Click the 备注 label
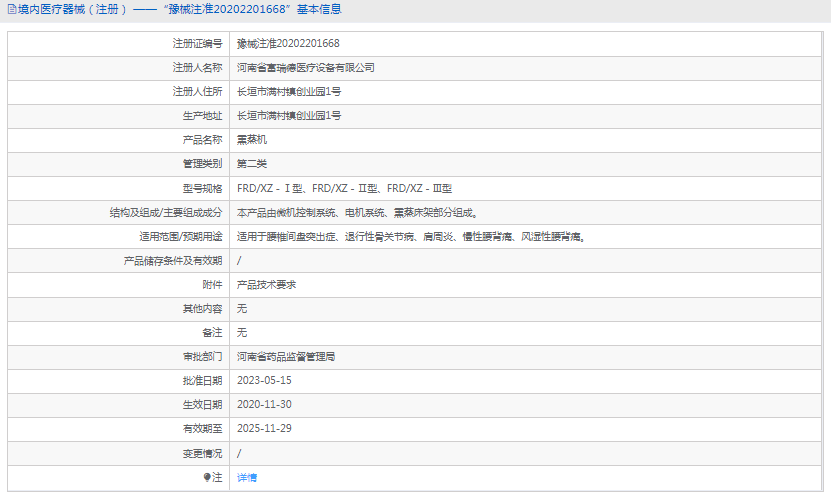 (213, 332)
